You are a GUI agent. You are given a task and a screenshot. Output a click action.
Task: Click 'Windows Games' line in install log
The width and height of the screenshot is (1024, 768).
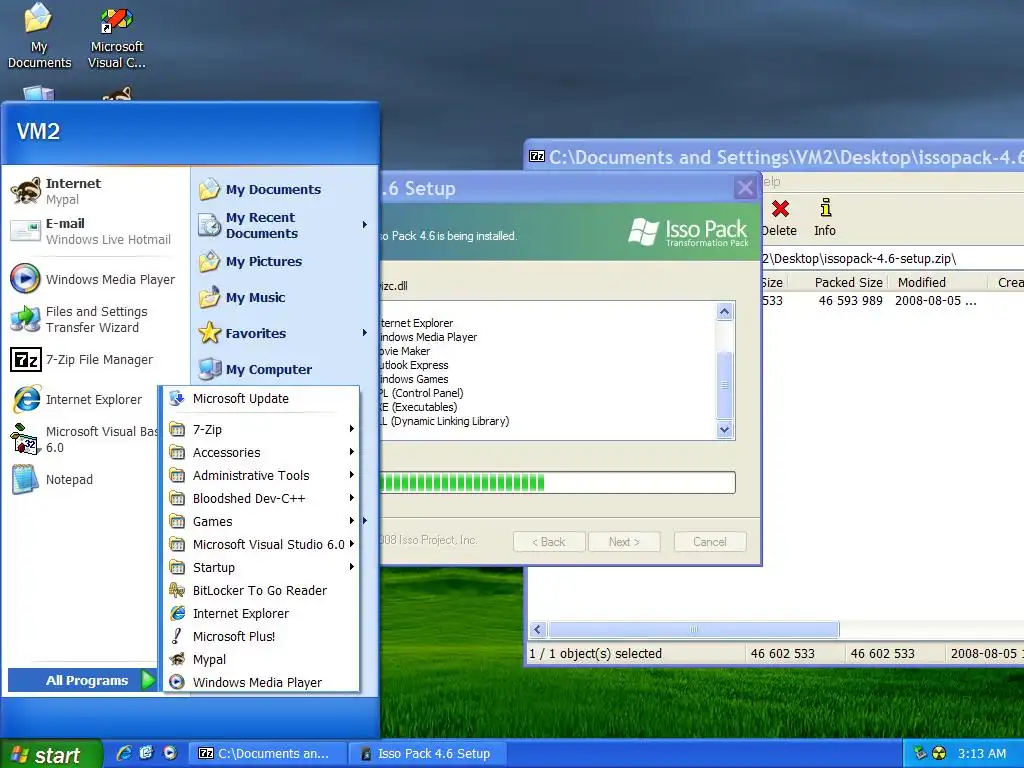coord(414,379)
